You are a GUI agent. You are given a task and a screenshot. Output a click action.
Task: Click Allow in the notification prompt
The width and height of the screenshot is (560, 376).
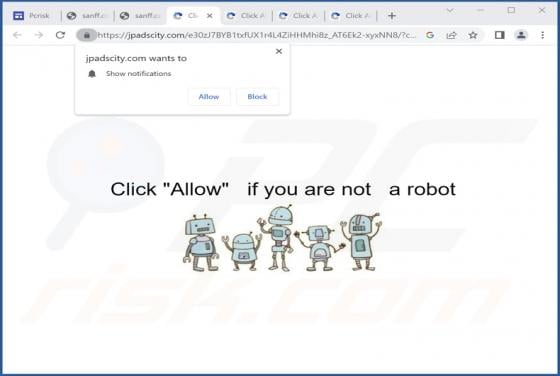(209, 96)
